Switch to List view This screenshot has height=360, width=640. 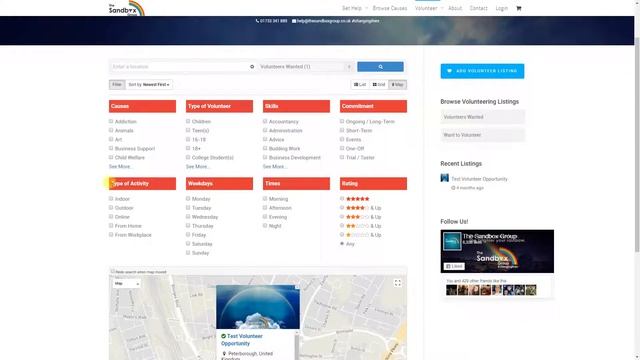360,84
